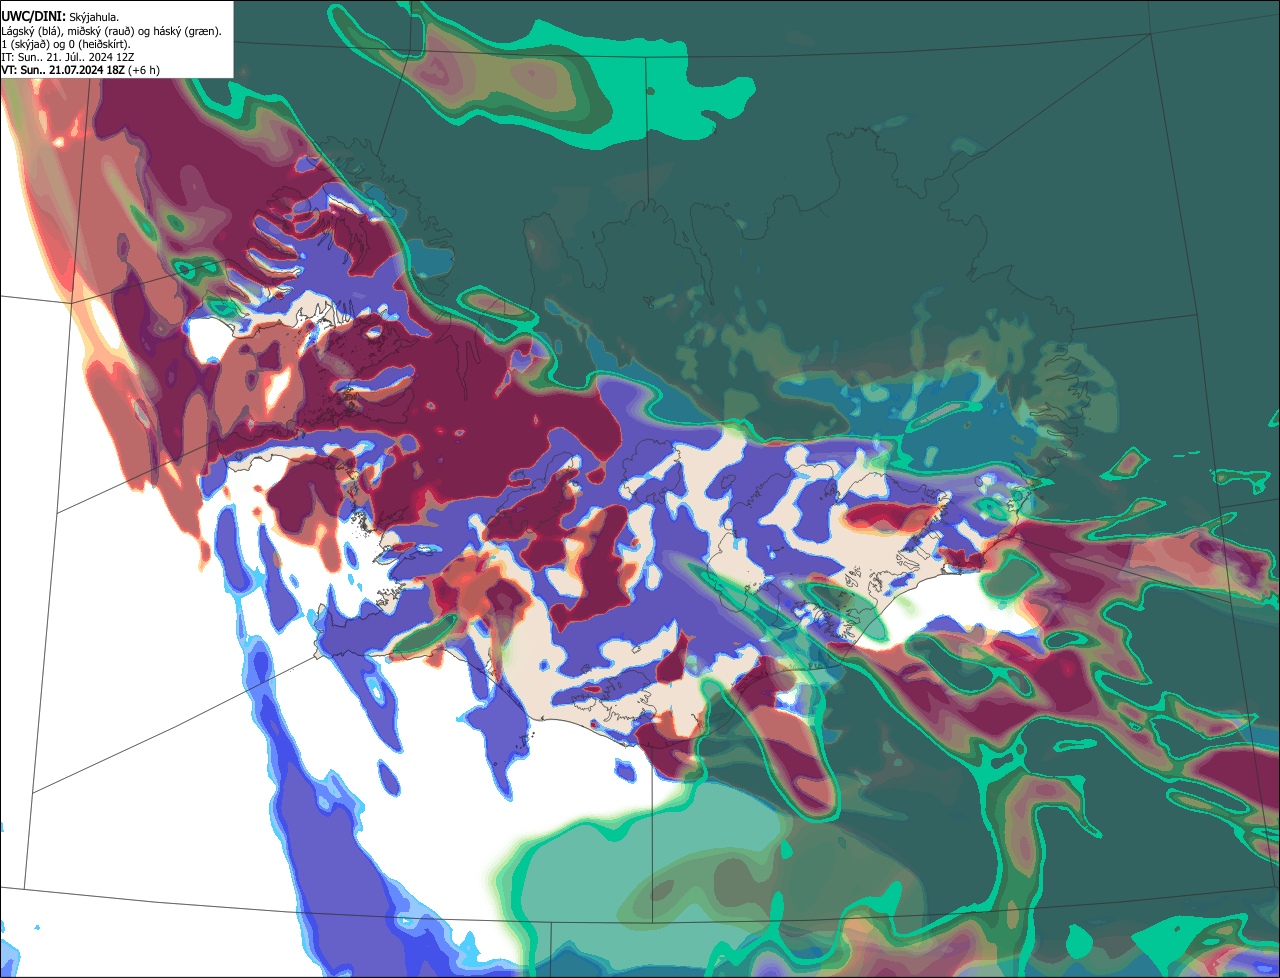Click the "1 (skýjað) og 0 (heiðskírt)." line
The height and width of the screenshot is (978, 1280).
click(x=66, y=44)
